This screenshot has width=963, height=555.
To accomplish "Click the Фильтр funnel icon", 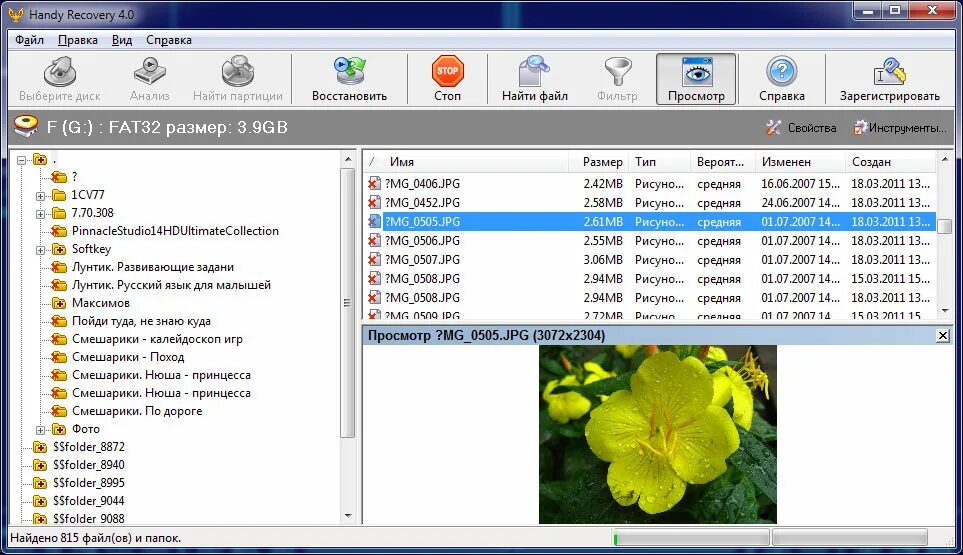I will [x=617, y=71].
